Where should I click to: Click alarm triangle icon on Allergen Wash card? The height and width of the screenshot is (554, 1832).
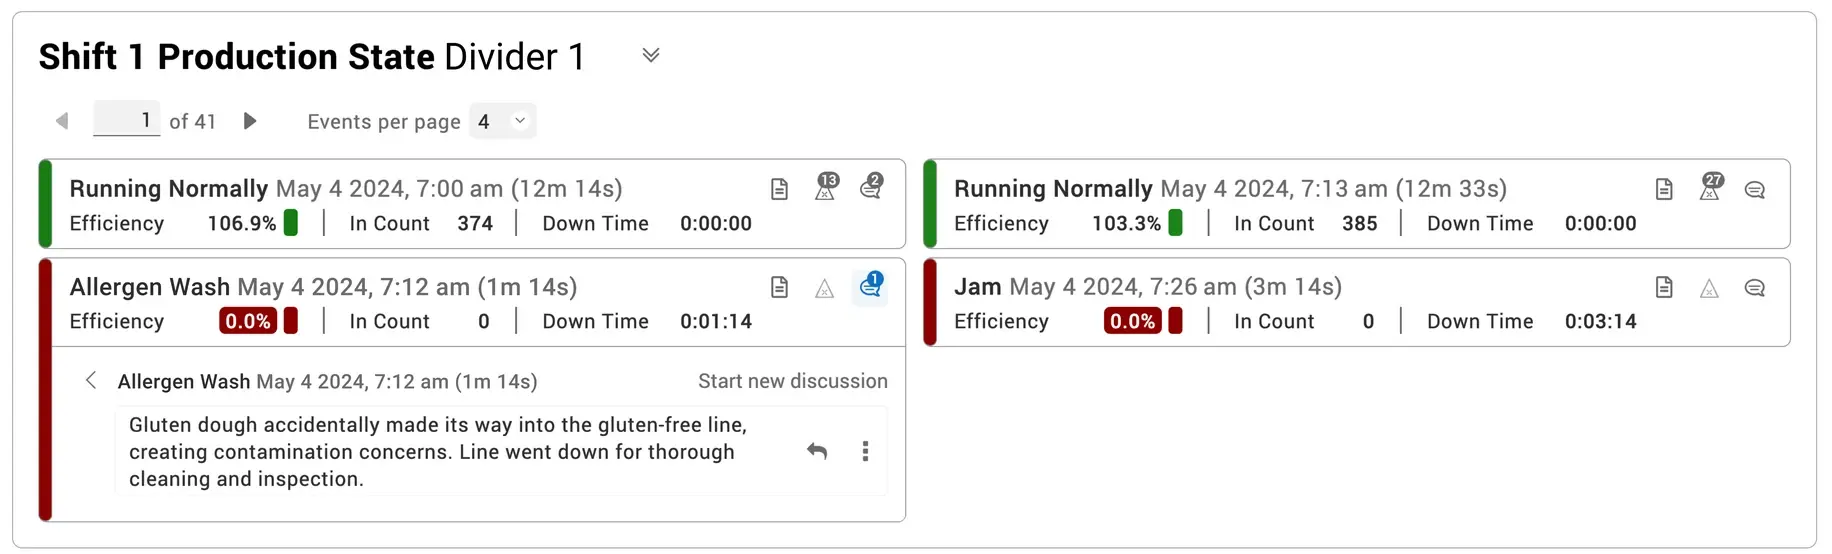[x=824, y=289]
